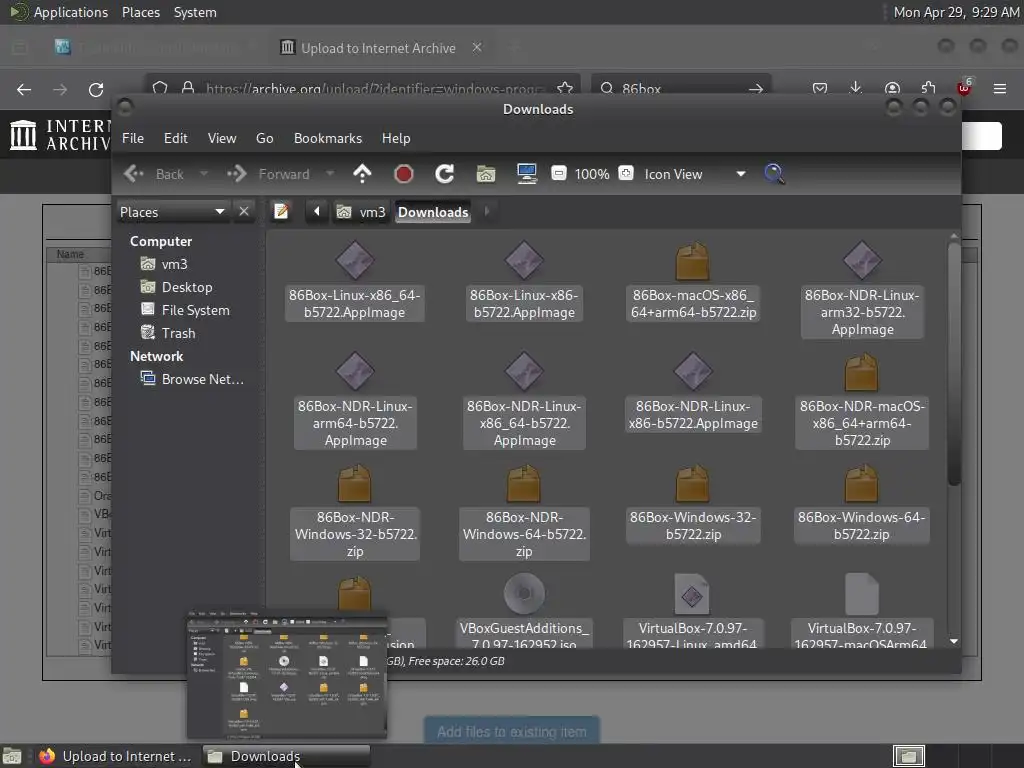Click scrollbar down arrow in file pane
1024x768 pixels.
[953, 641]
